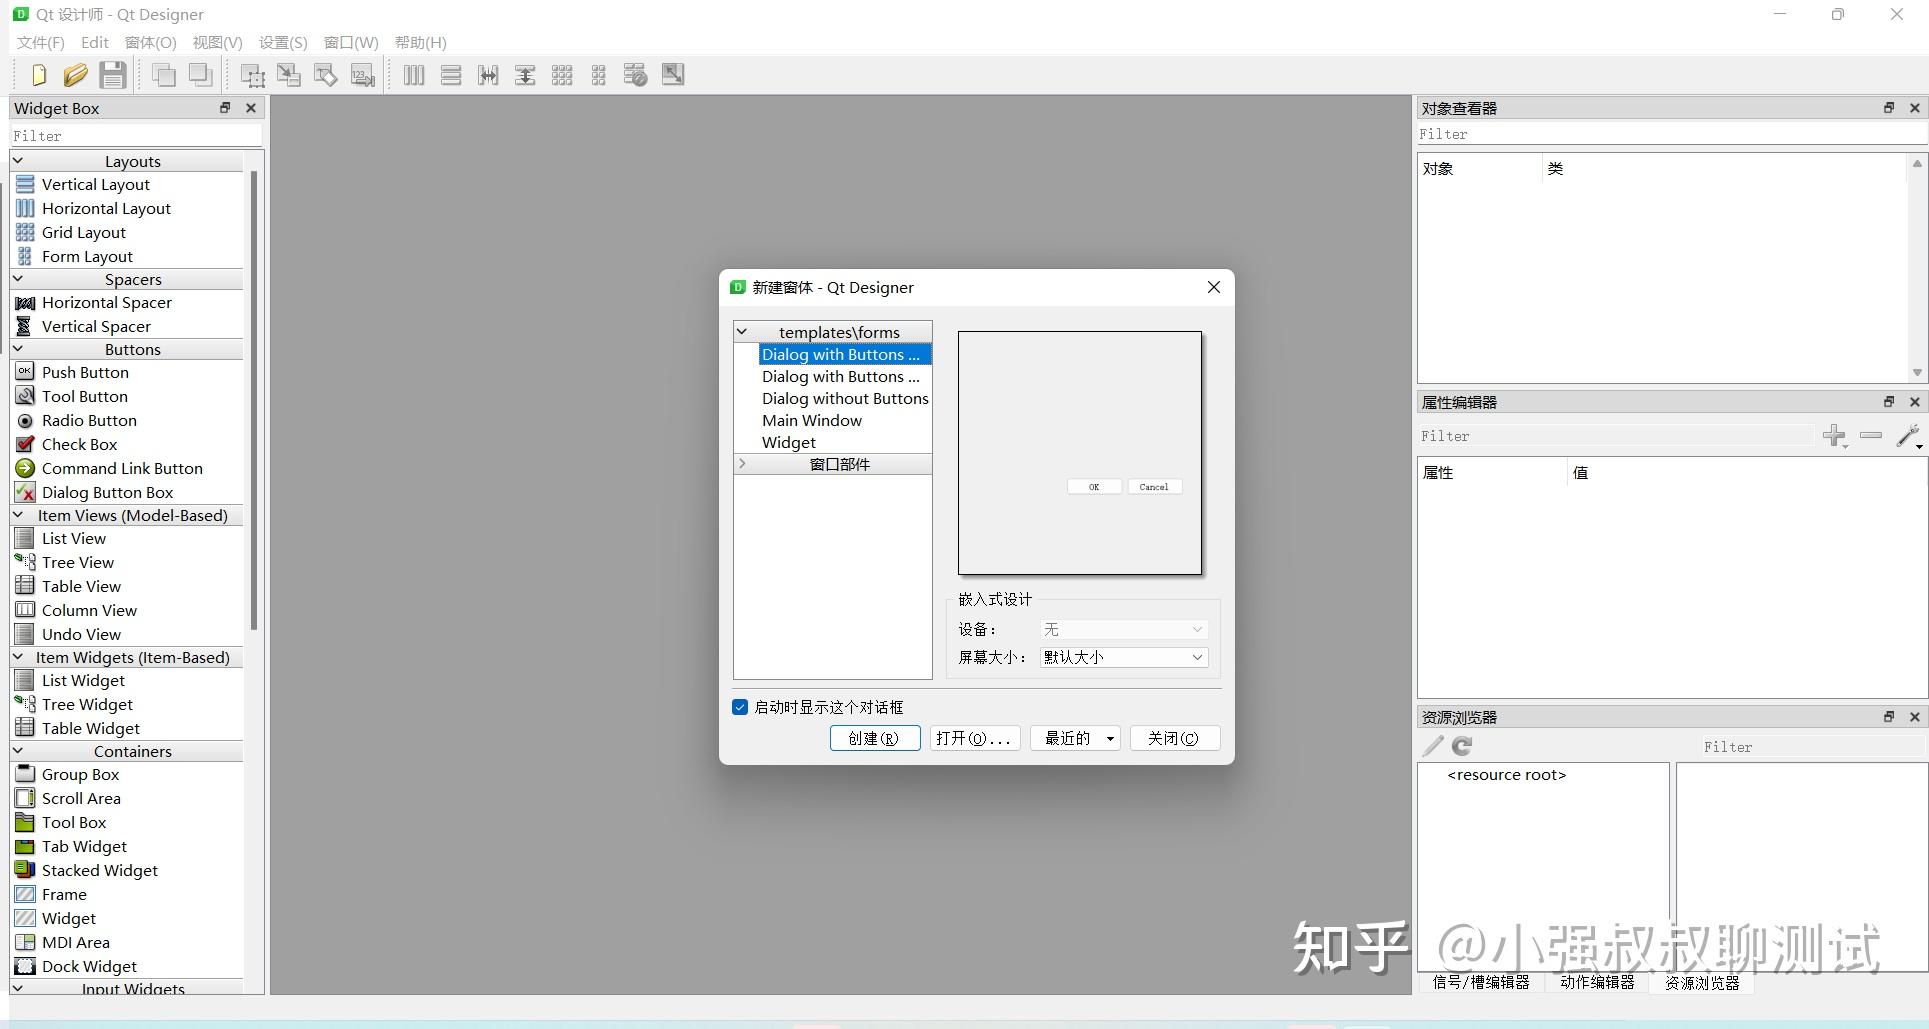Open an existing form file
Image resolution: width=1929 pixels, height=1029 pixels.
tap(76, 74)
